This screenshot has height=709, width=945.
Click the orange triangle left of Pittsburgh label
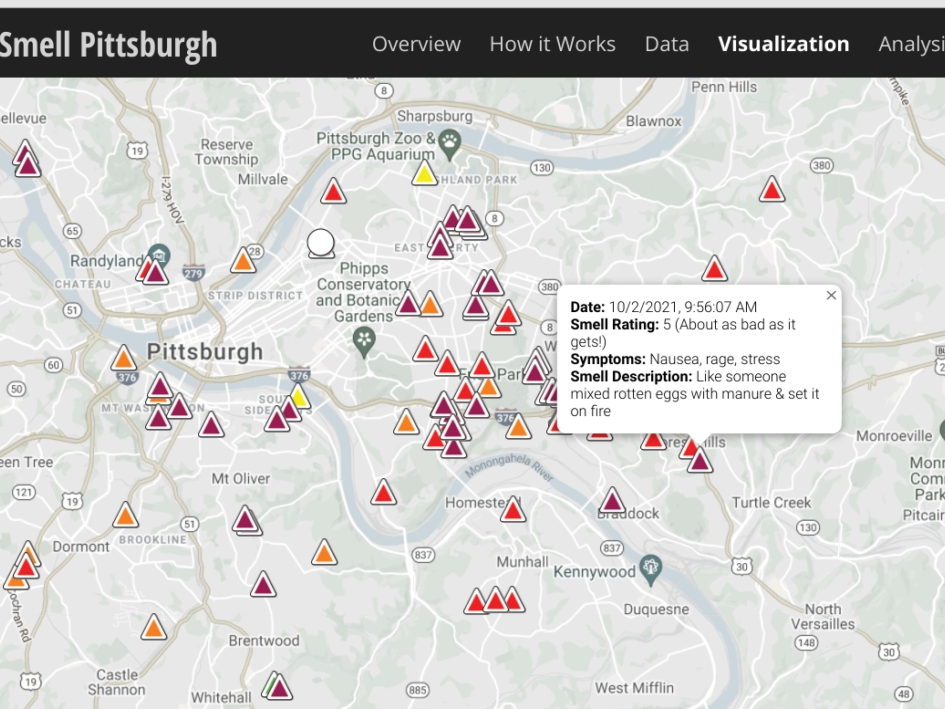[124, 358]
